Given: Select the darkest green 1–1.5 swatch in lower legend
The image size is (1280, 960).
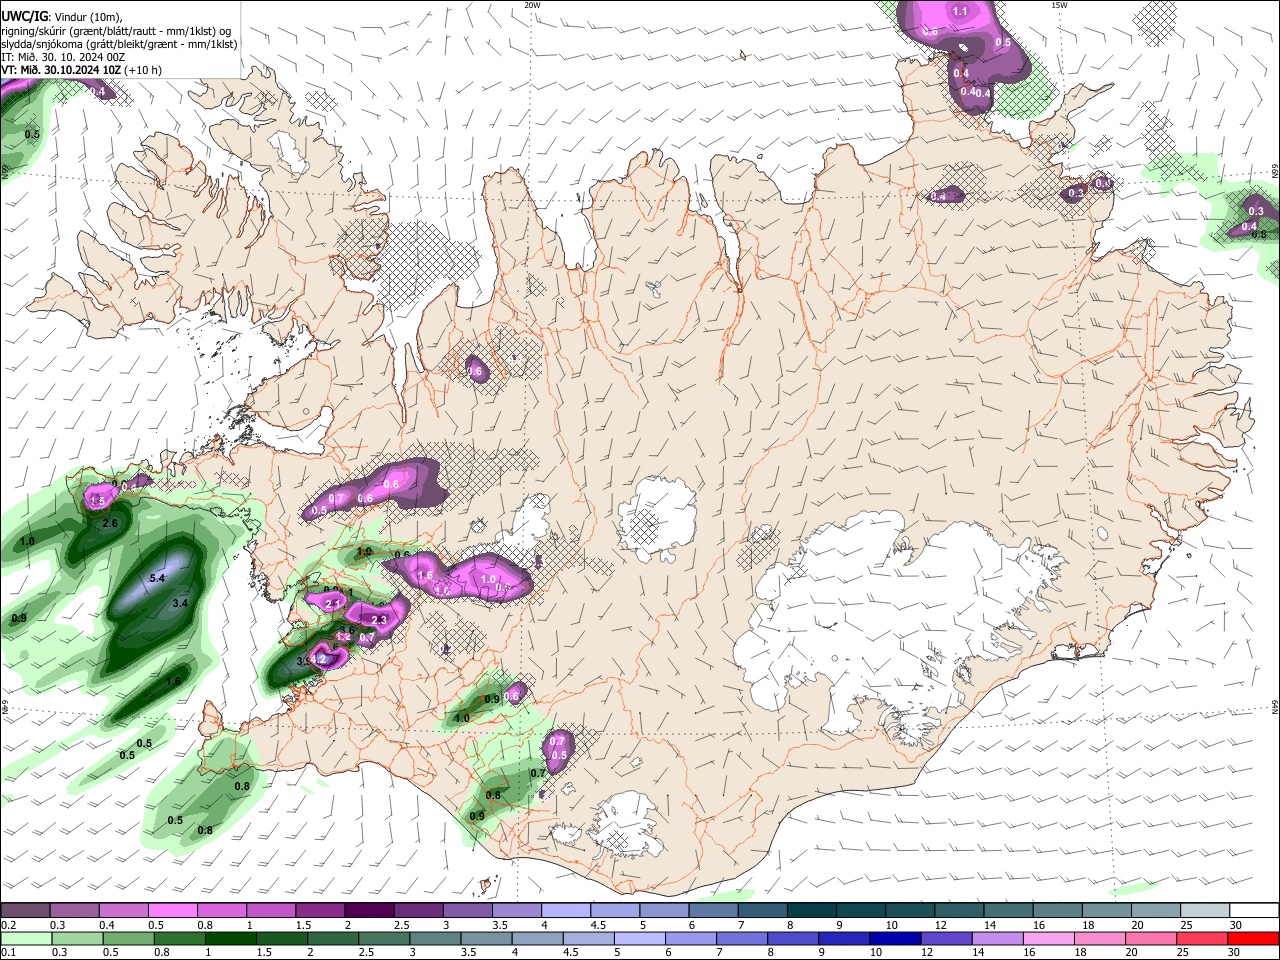Looking at the screenshot, I should click(230, 938).
